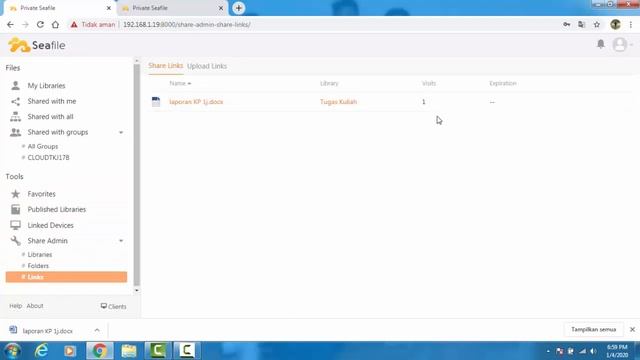Click the Tidak aman security warning
Screen dimensions: 640x360
coord(93,24)
